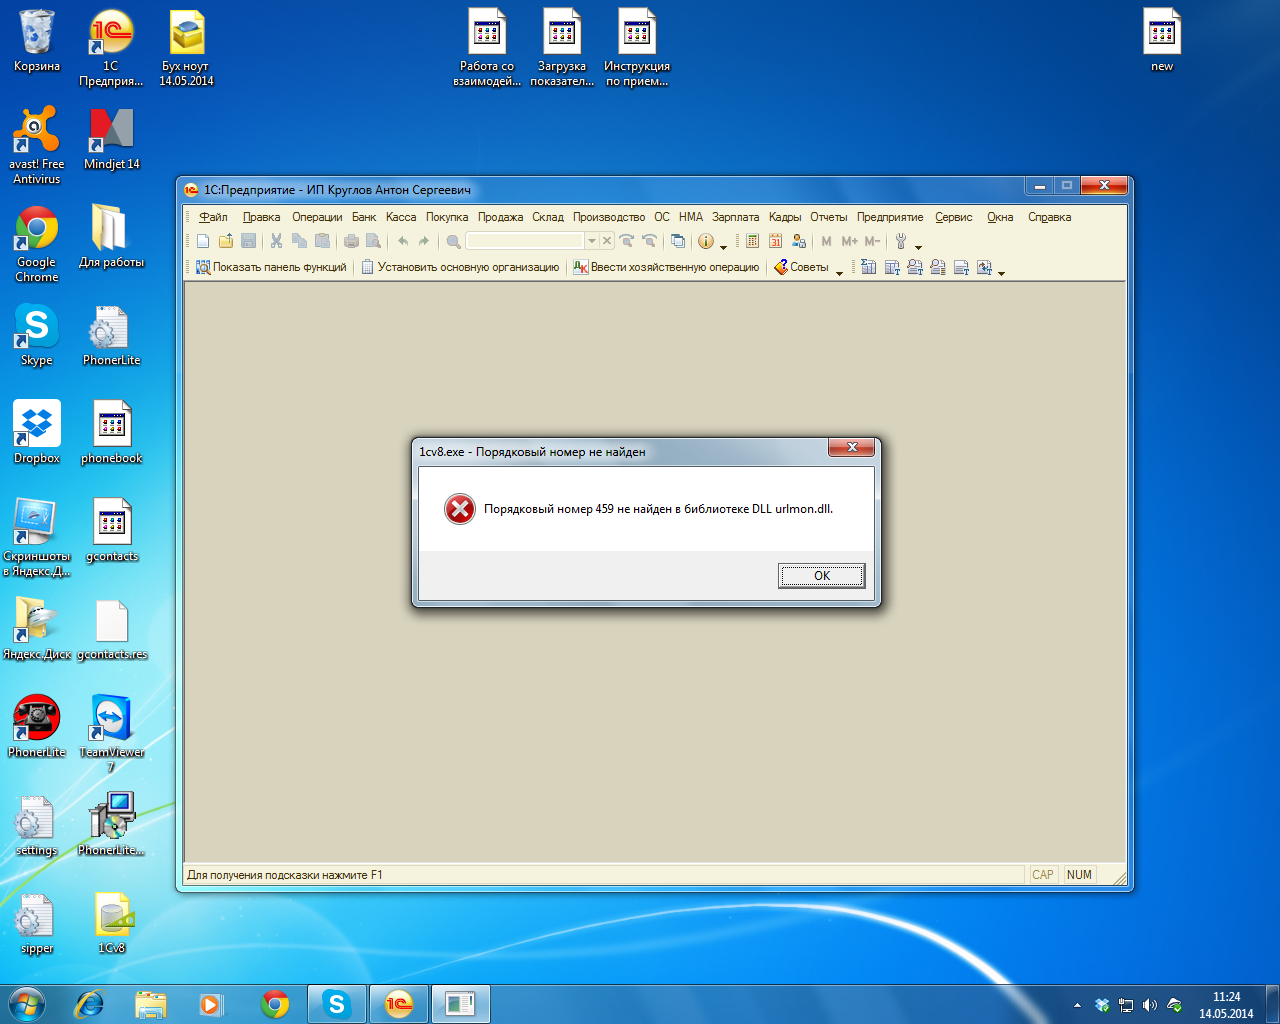Image resolution: width=1280 pixels, height=1024 pixels.
Task: Click Ввести хозяйственную операцию button
Action: 666,267
